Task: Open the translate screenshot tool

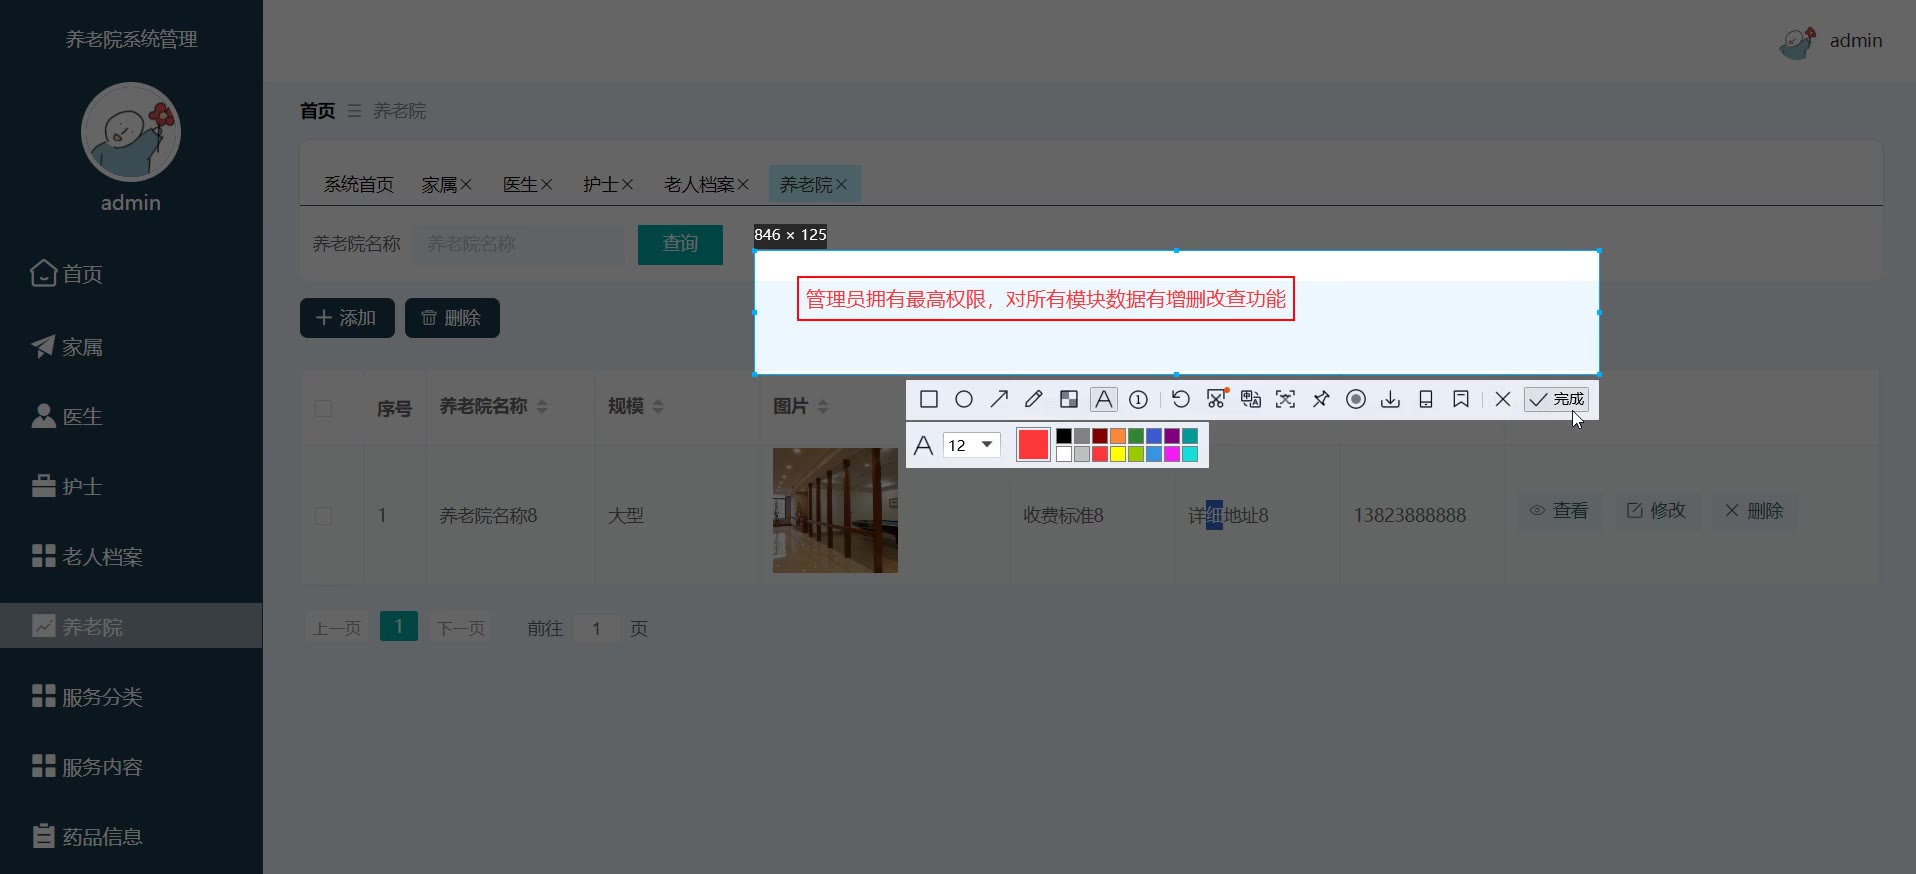Action: (1251, 400)
